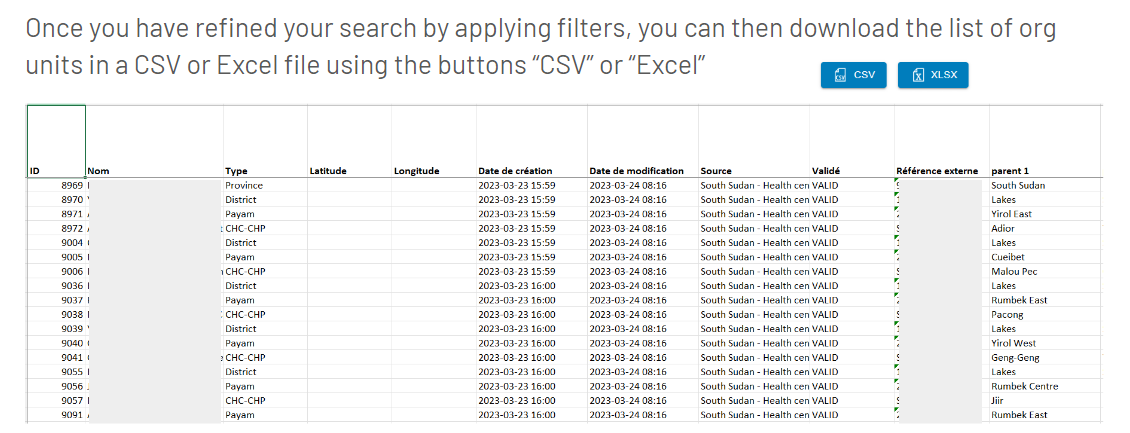Viewport: 1130px width, 433px height.
Task: Select the cell with ID 8969
Action: [x=56, y=185]
